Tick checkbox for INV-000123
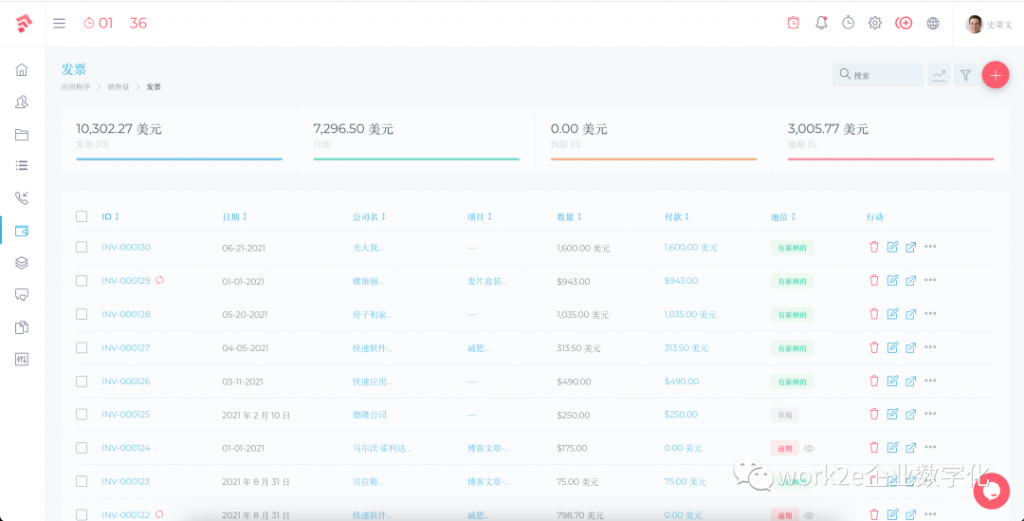1024x521 pixels. pos(82,481)
